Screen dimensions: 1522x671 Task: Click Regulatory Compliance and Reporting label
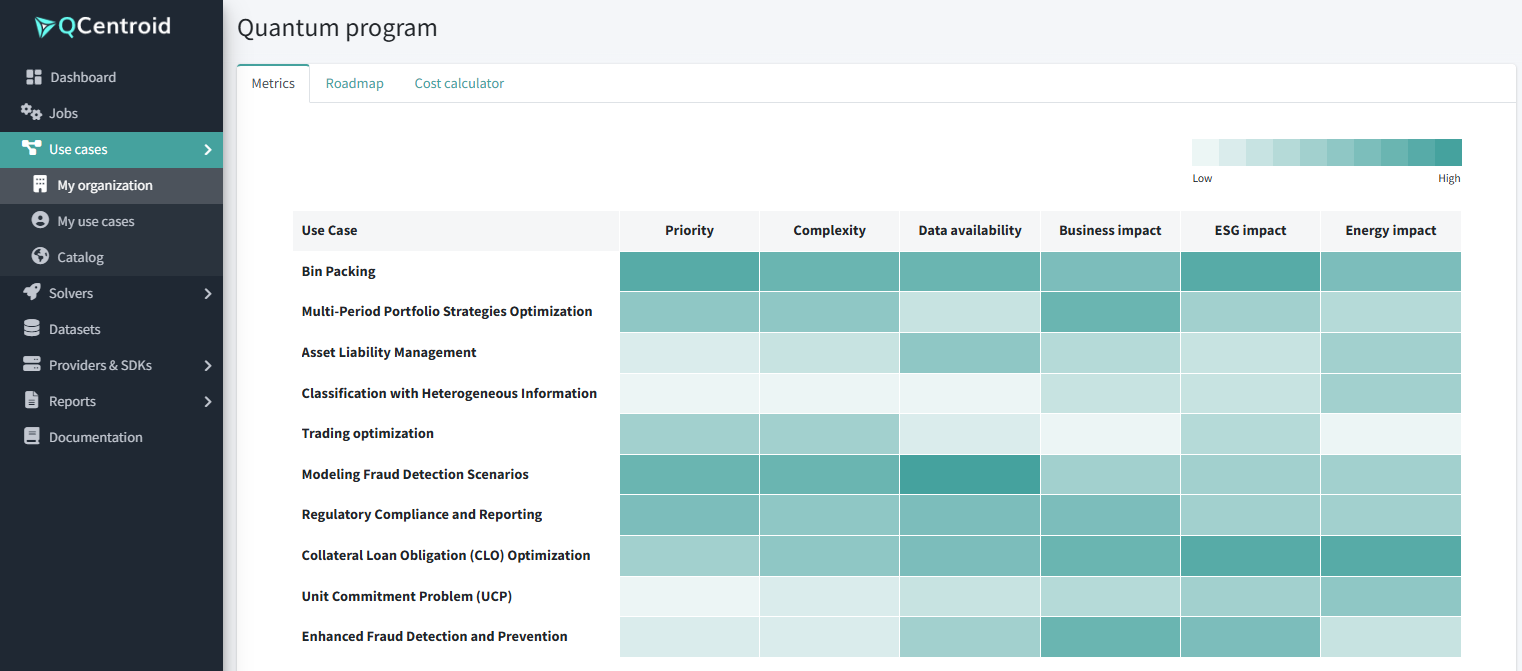click(422, 514)
